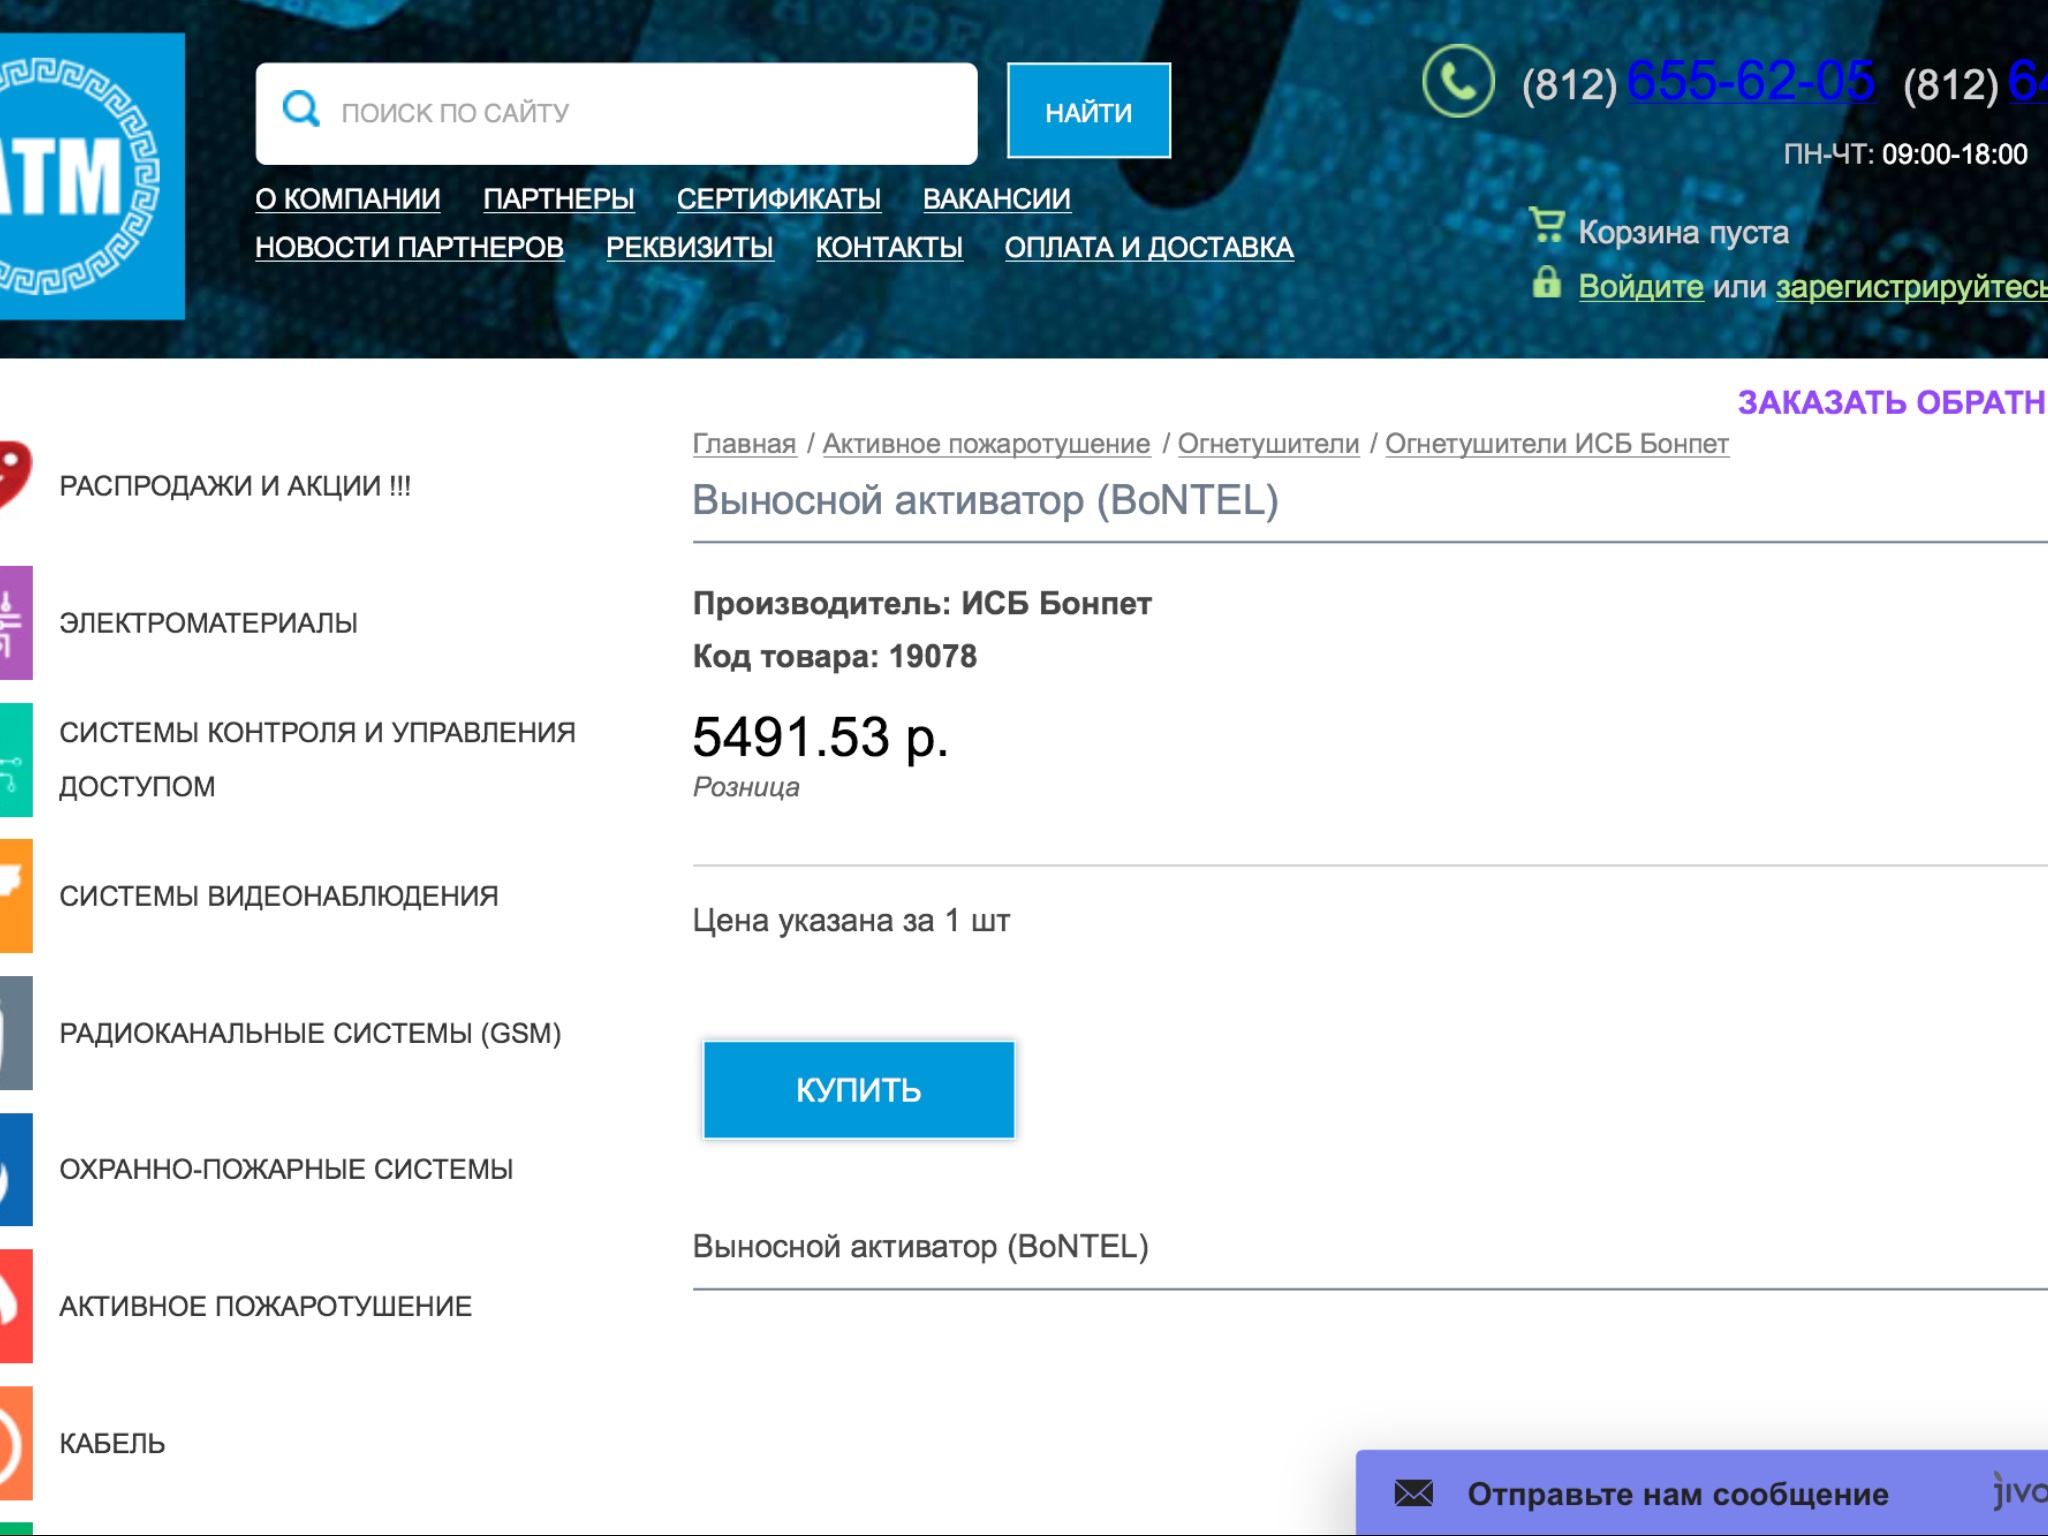Focus the Поиск по сайту search field
The width and height of the screenshot is (2048, 1536).
pyautogui.click(x=640, y=113)
